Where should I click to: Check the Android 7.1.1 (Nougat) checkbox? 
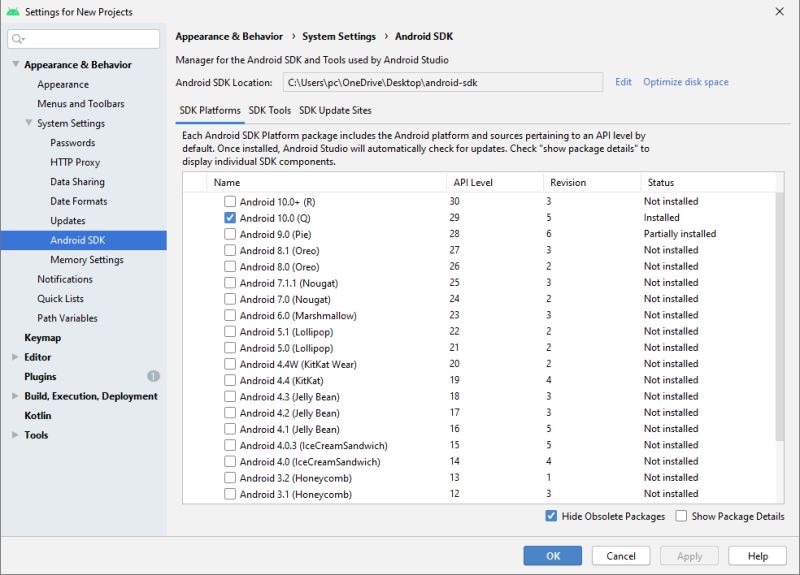pos(230,283)
